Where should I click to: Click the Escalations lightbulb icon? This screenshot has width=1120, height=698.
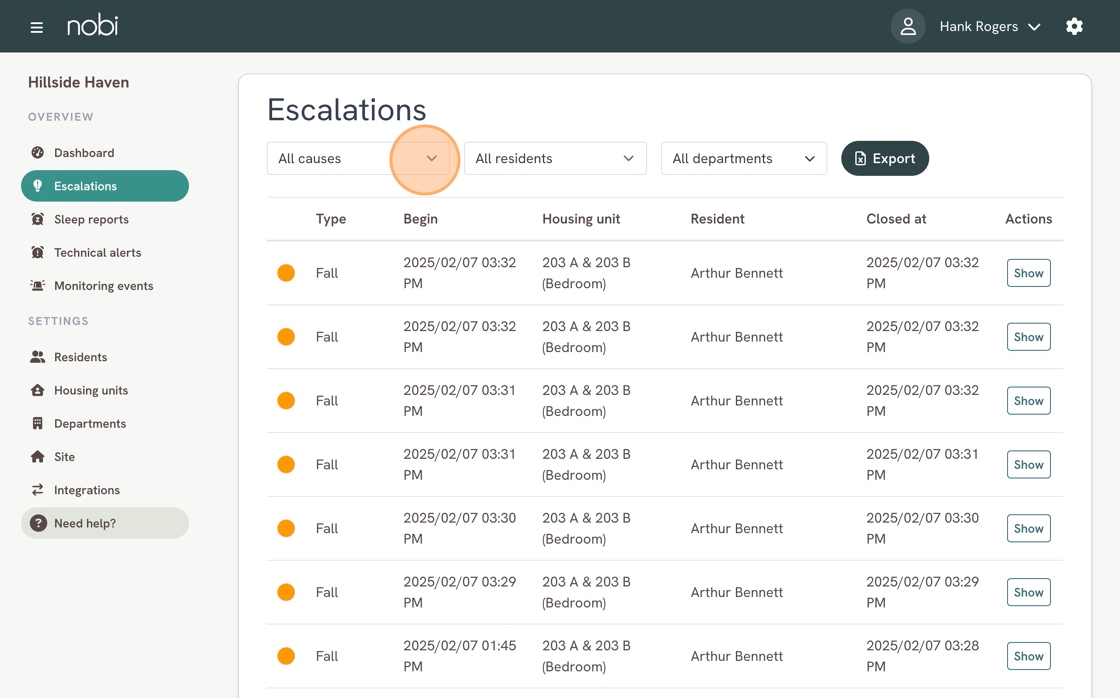(x=38, y=186)
